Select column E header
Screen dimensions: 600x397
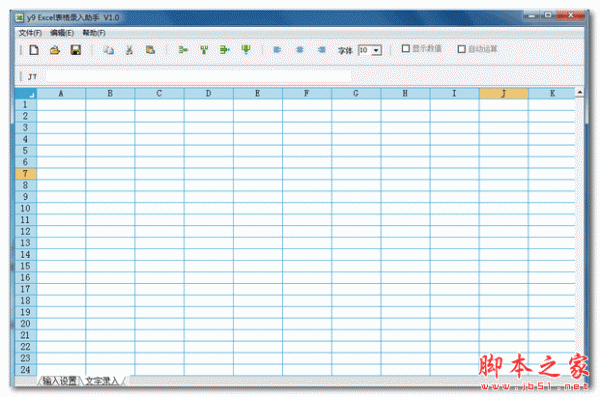258,93
